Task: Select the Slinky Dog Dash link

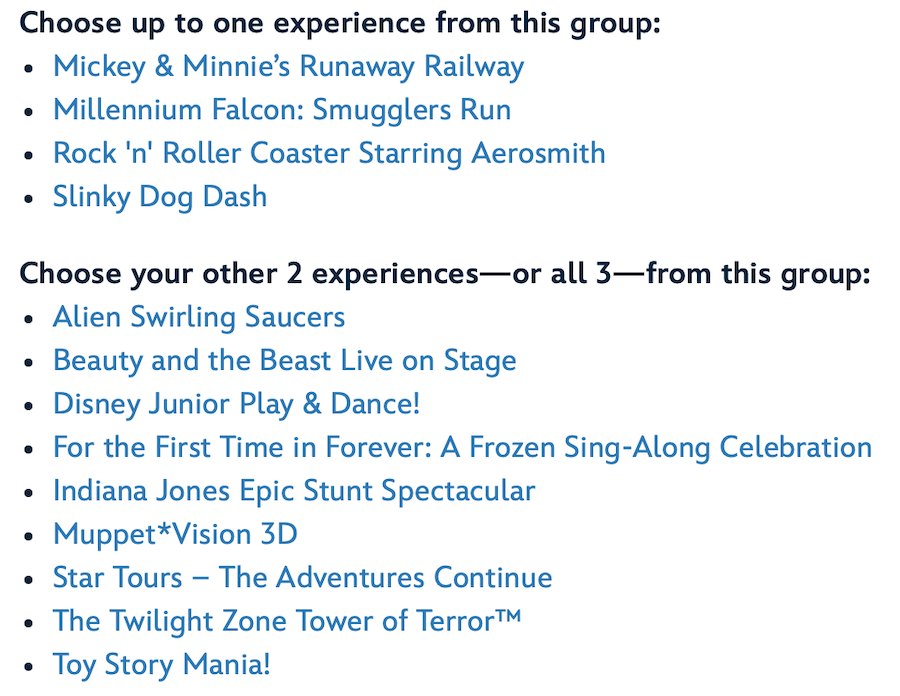Action: tap(160, 196)
